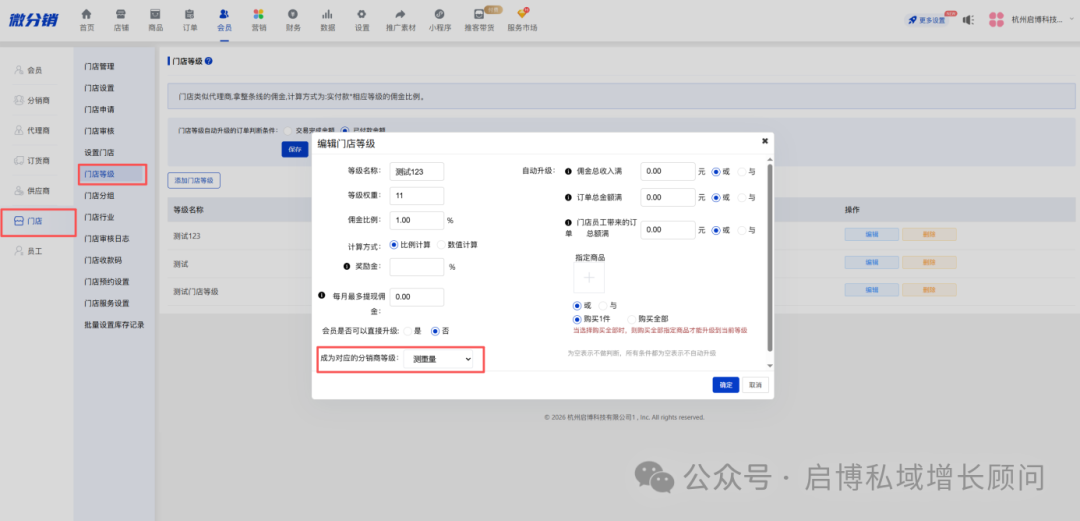
Task: Click the 等级名称 input field
Action: pos(417,172)
